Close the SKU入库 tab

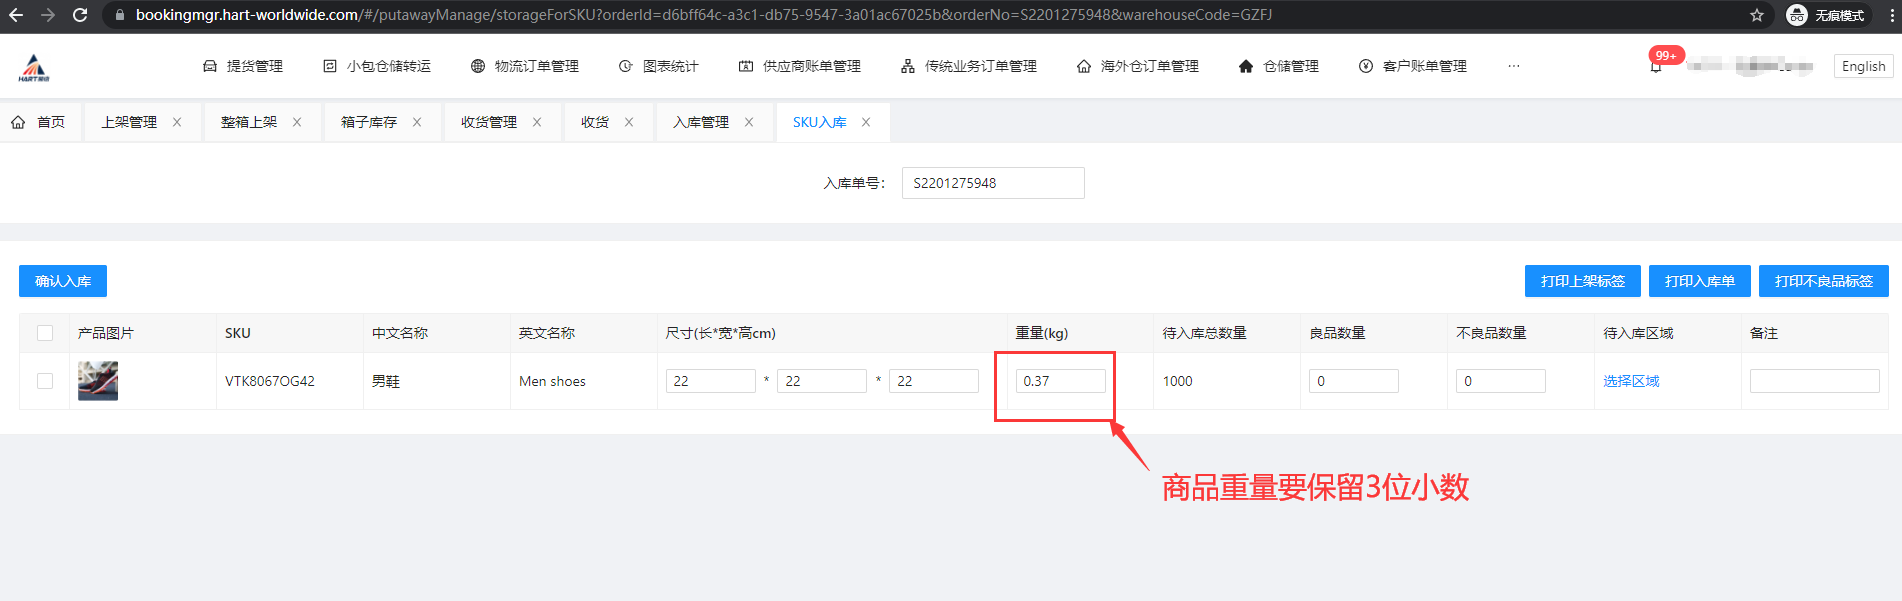tap(866, 122)
